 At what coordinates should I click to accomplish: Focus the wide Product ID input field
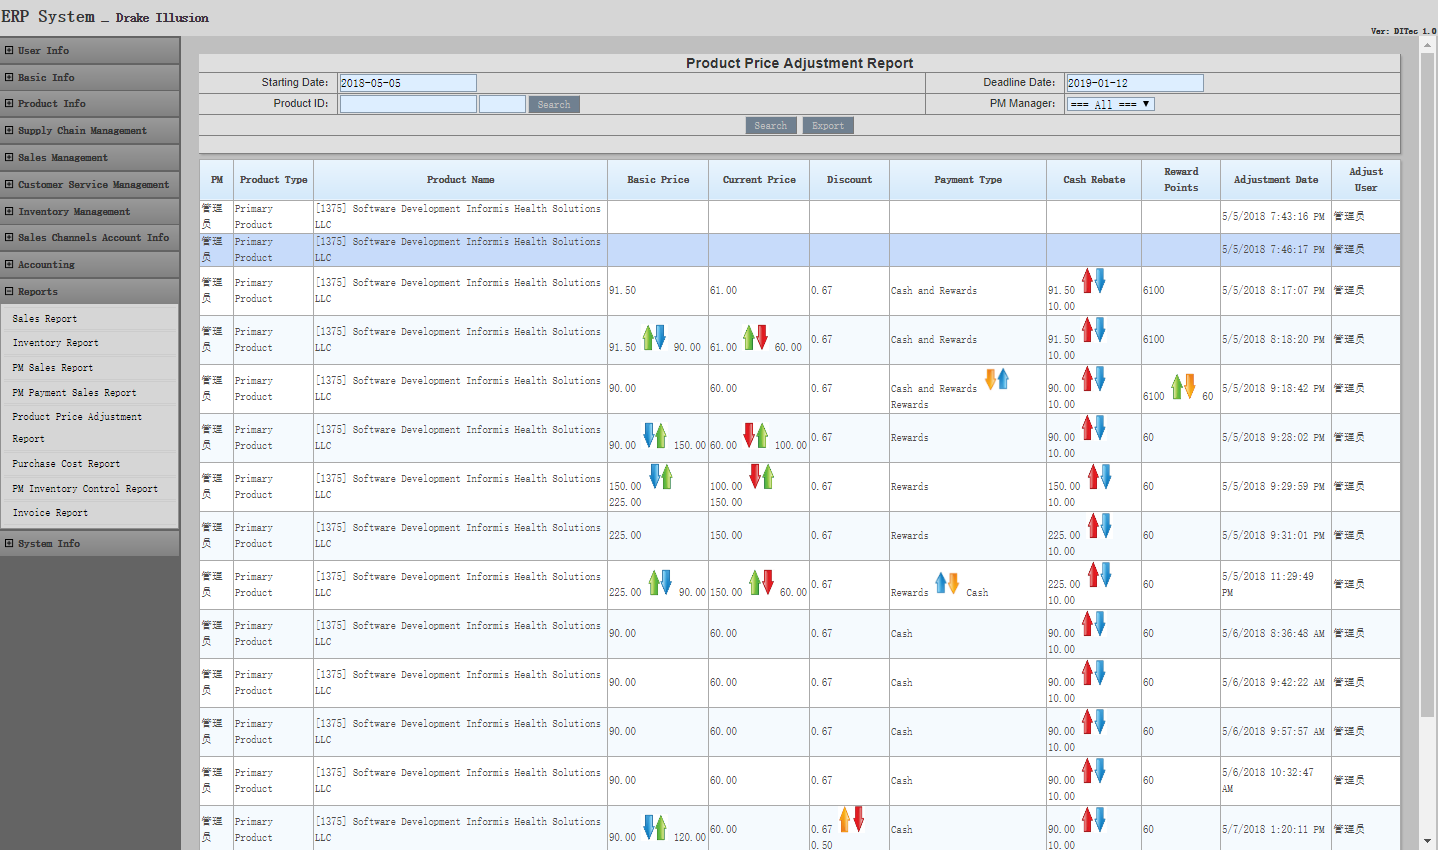[x=408, y=104]
